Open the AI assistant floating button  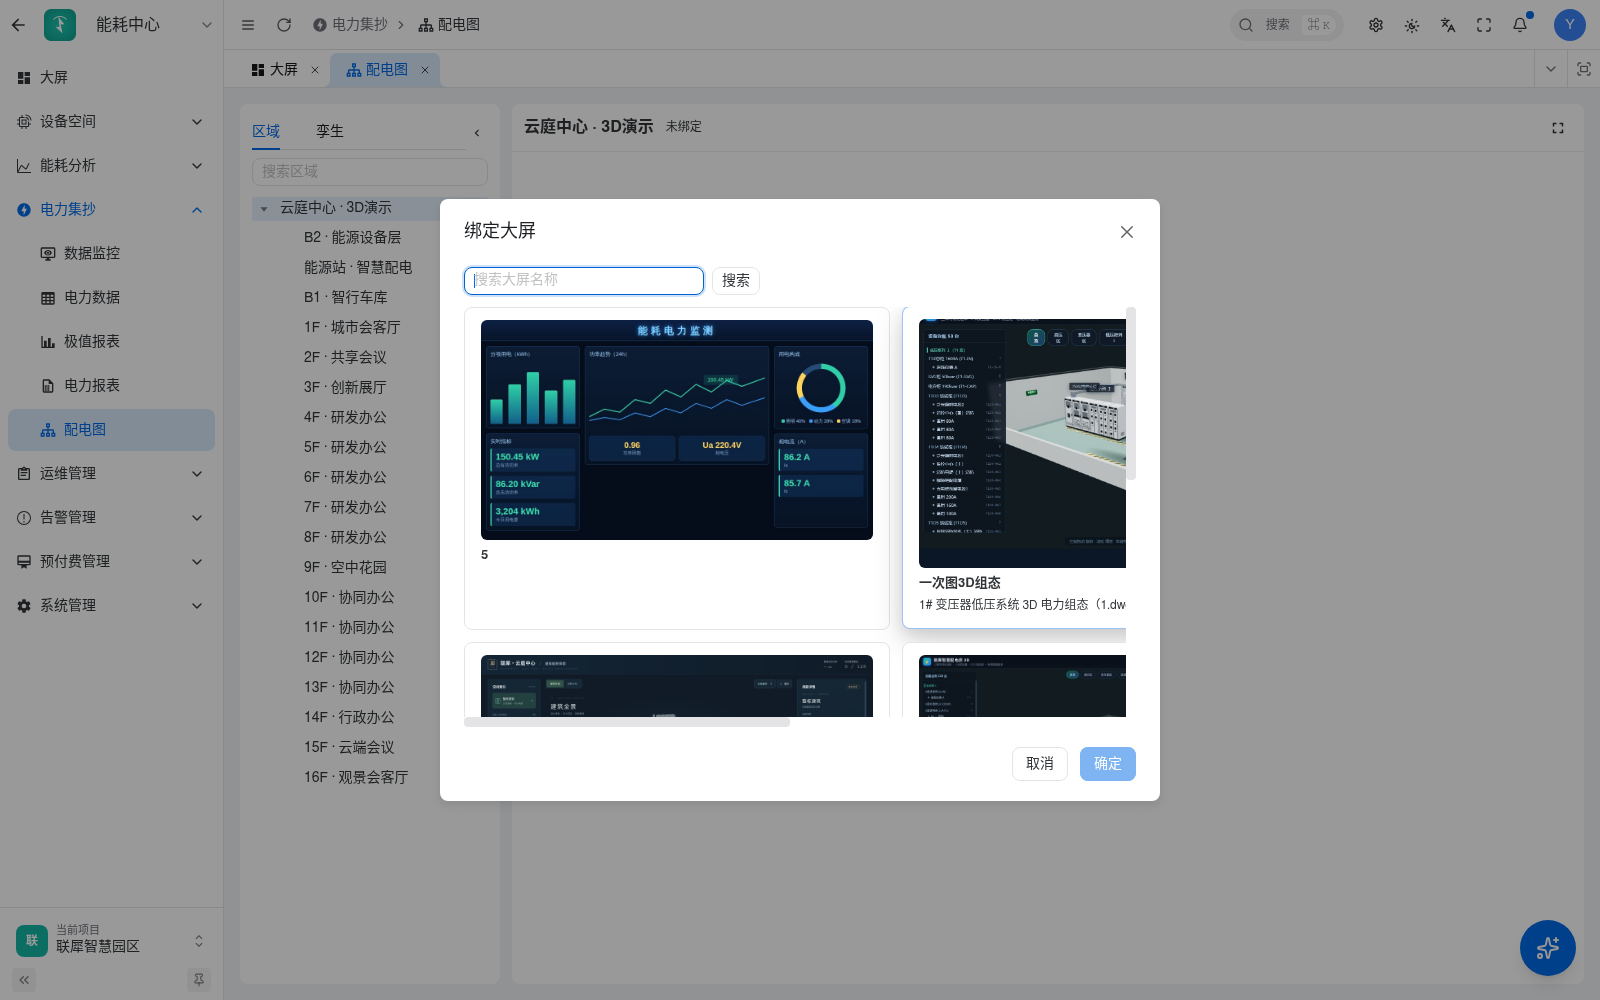(1548, 948)
